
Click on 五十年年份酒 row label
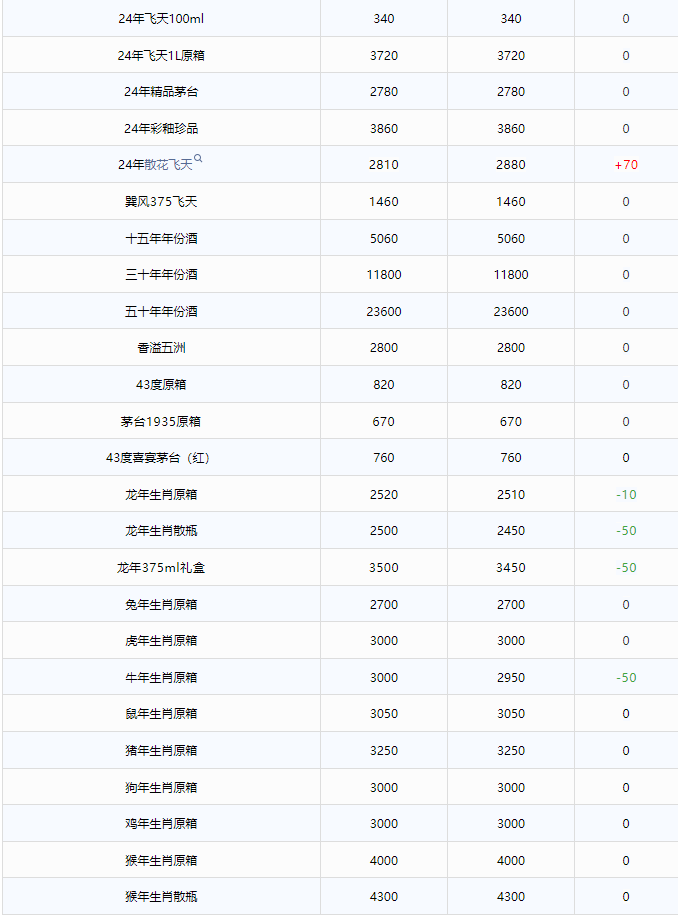161,312
